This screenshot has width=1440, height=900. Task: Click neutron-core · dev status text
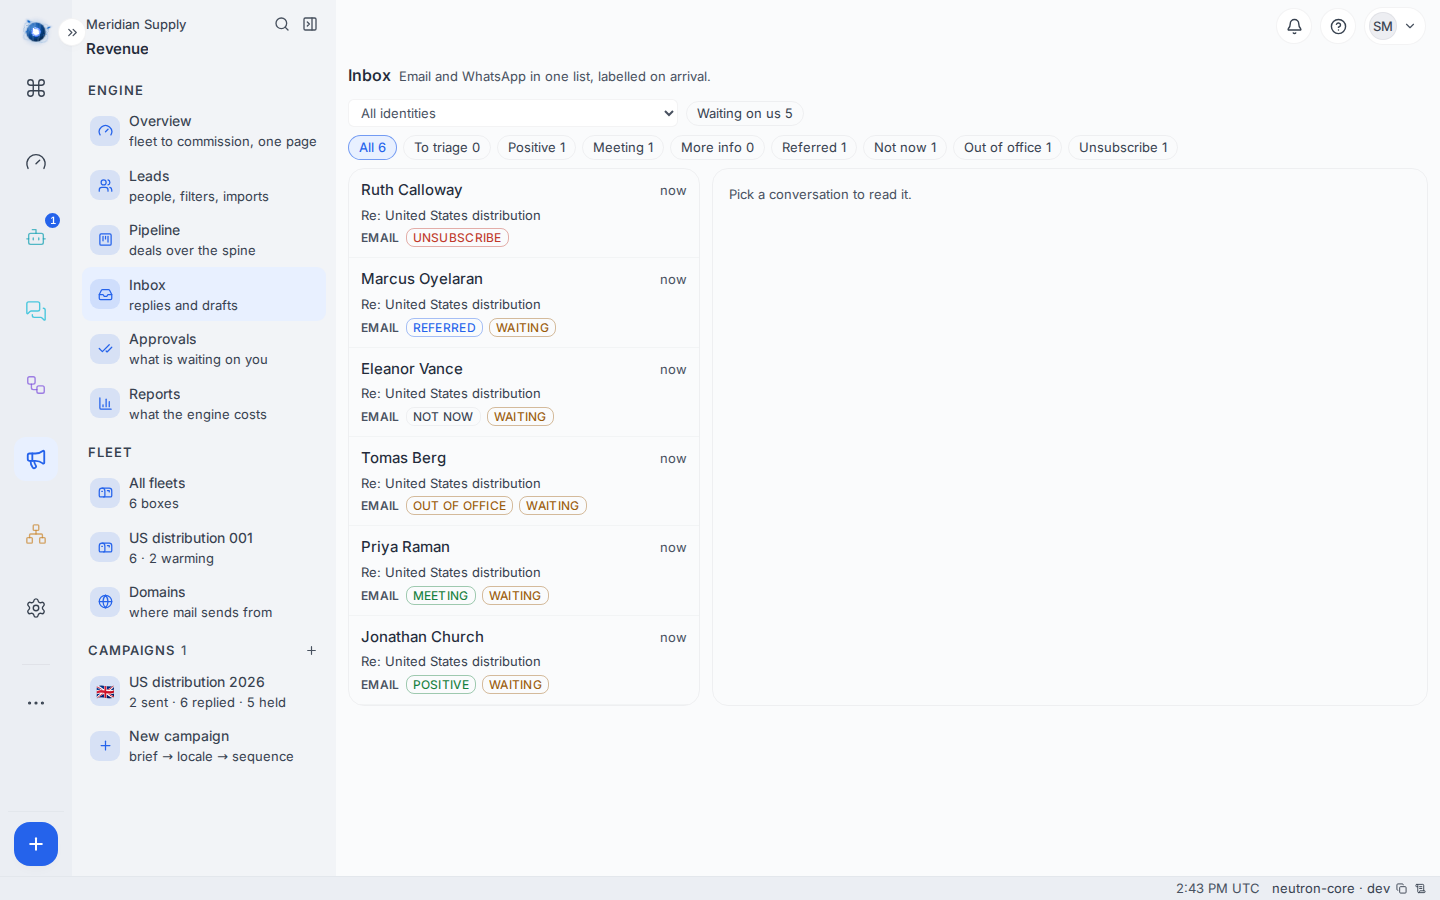(1331, 888)
